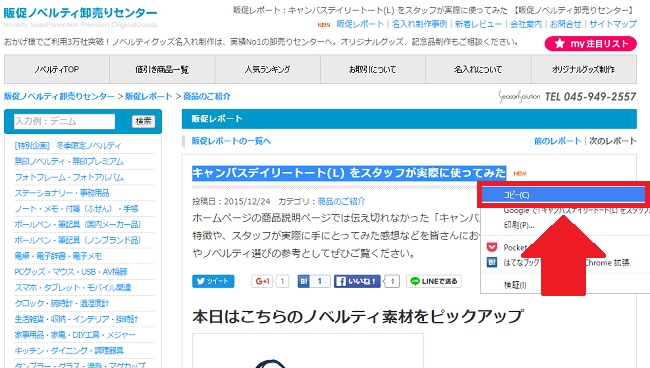Click the Facebook いいね! button
Viewport: 650px width, 368px height.
pyautogui.click(x=357, y=281)
